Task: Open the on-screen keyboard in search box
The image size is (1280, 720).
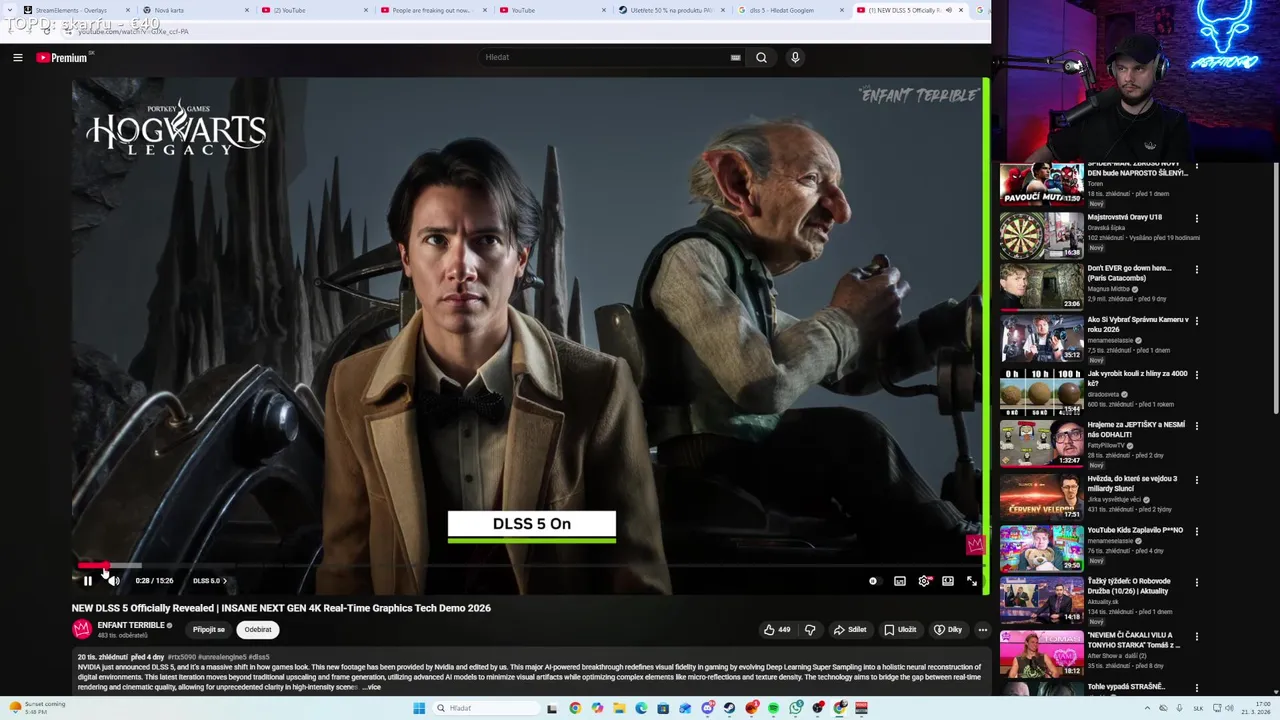Action: (735, 58)
